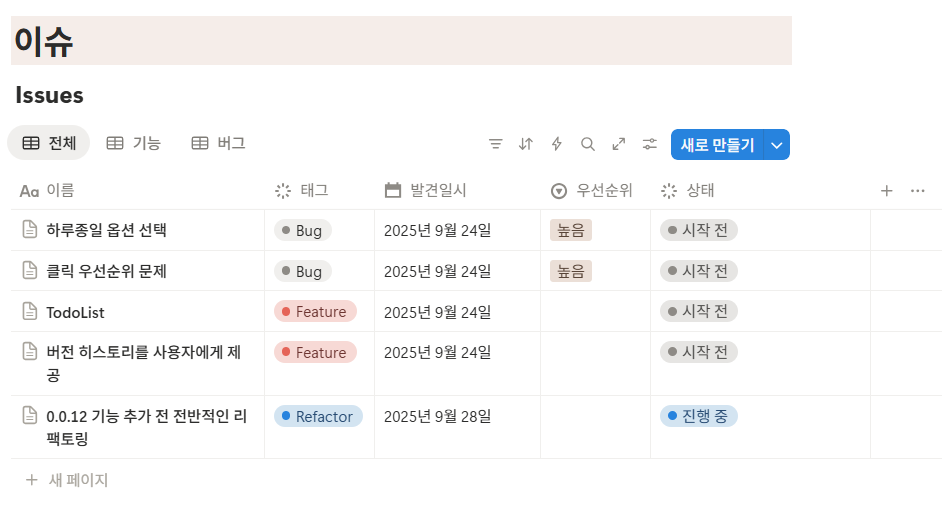This screenshot has height=505, width=951.
Task: Open 하루종일 옵션 선택 page
Action: tap(107, 230)
